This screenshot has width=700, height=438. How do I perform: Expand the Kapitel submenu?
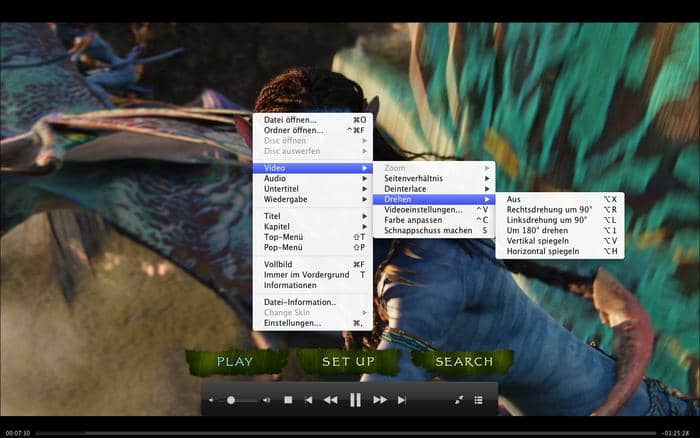pyautogui.click(x=312, y=226)
